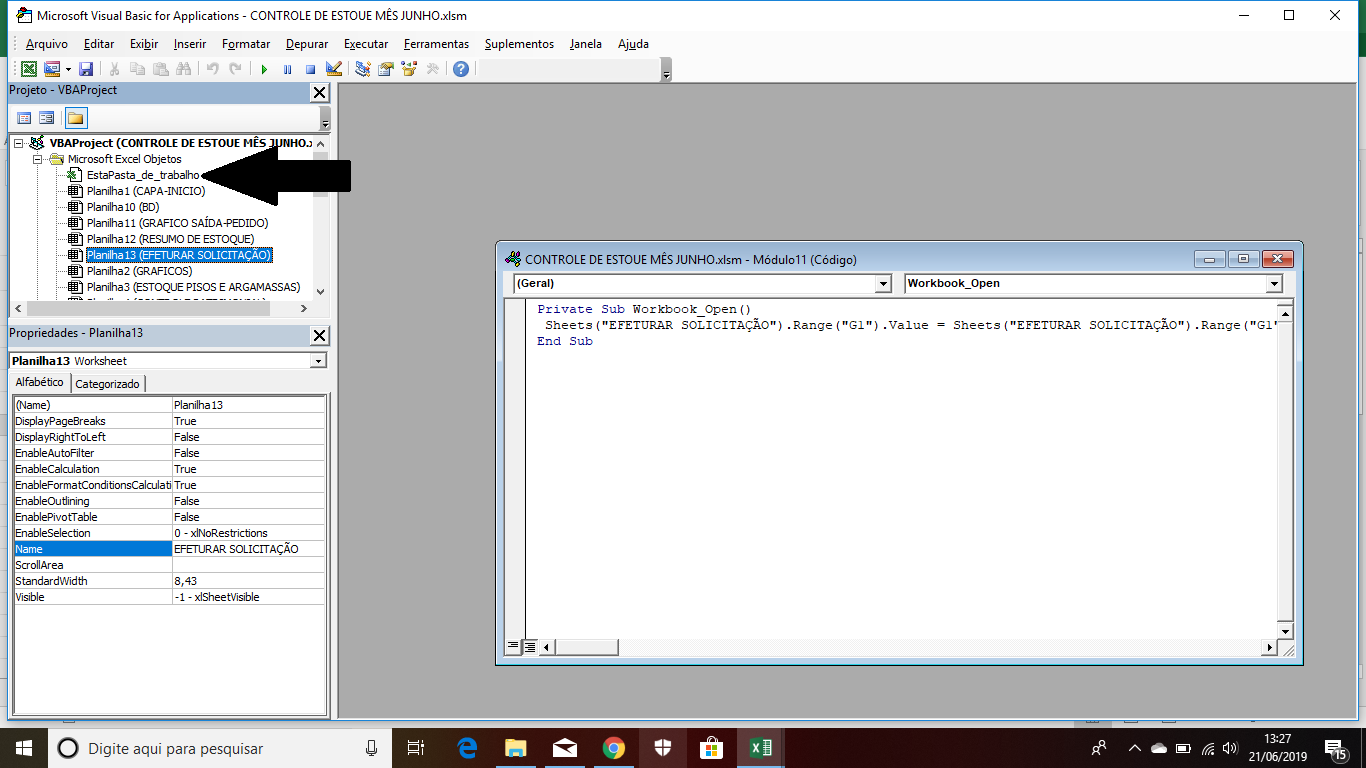Image resolution: width=1366 pixels, height=768 pixels.
Task: Click the Full Module View button in code window
Action: point(530,647)
